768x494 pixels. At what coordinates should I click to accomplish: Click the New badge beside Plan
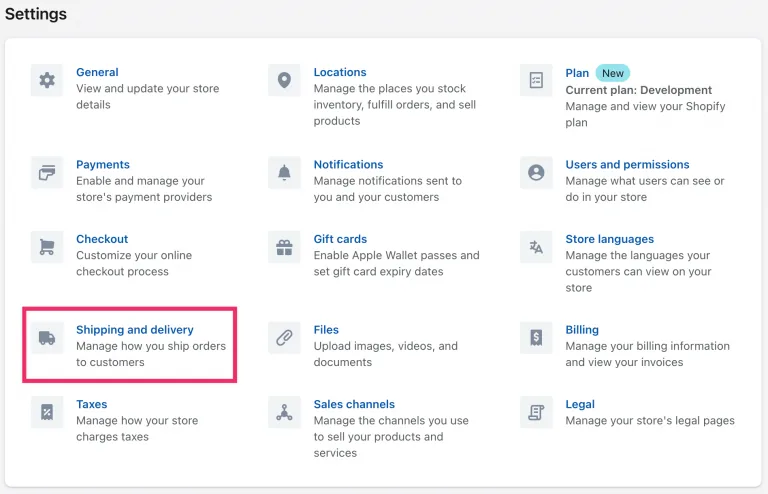613,73
